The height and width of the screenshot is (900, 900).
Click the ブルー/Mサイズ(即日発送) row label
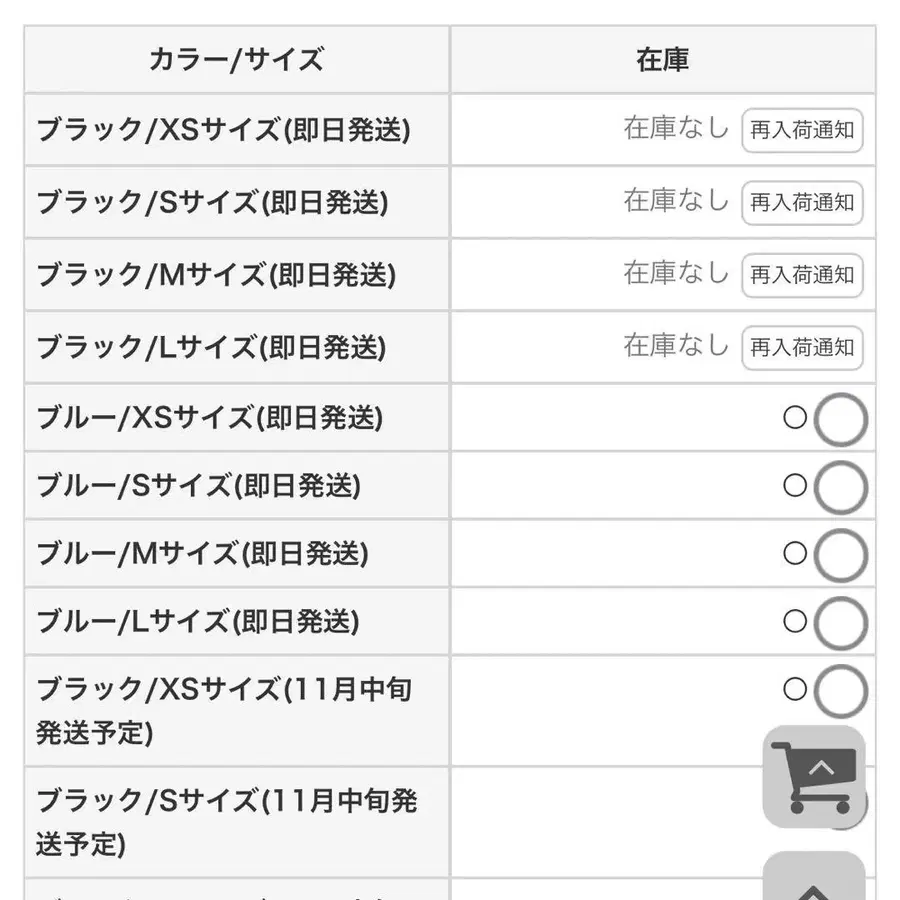coord(202,554)
